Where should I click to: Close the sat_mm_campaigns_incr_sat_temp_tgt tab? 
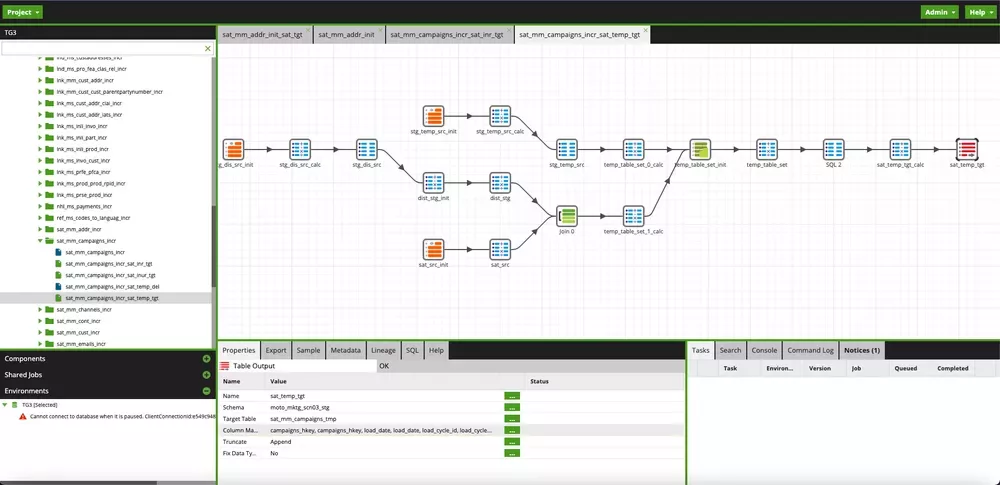tap(645, 29)
